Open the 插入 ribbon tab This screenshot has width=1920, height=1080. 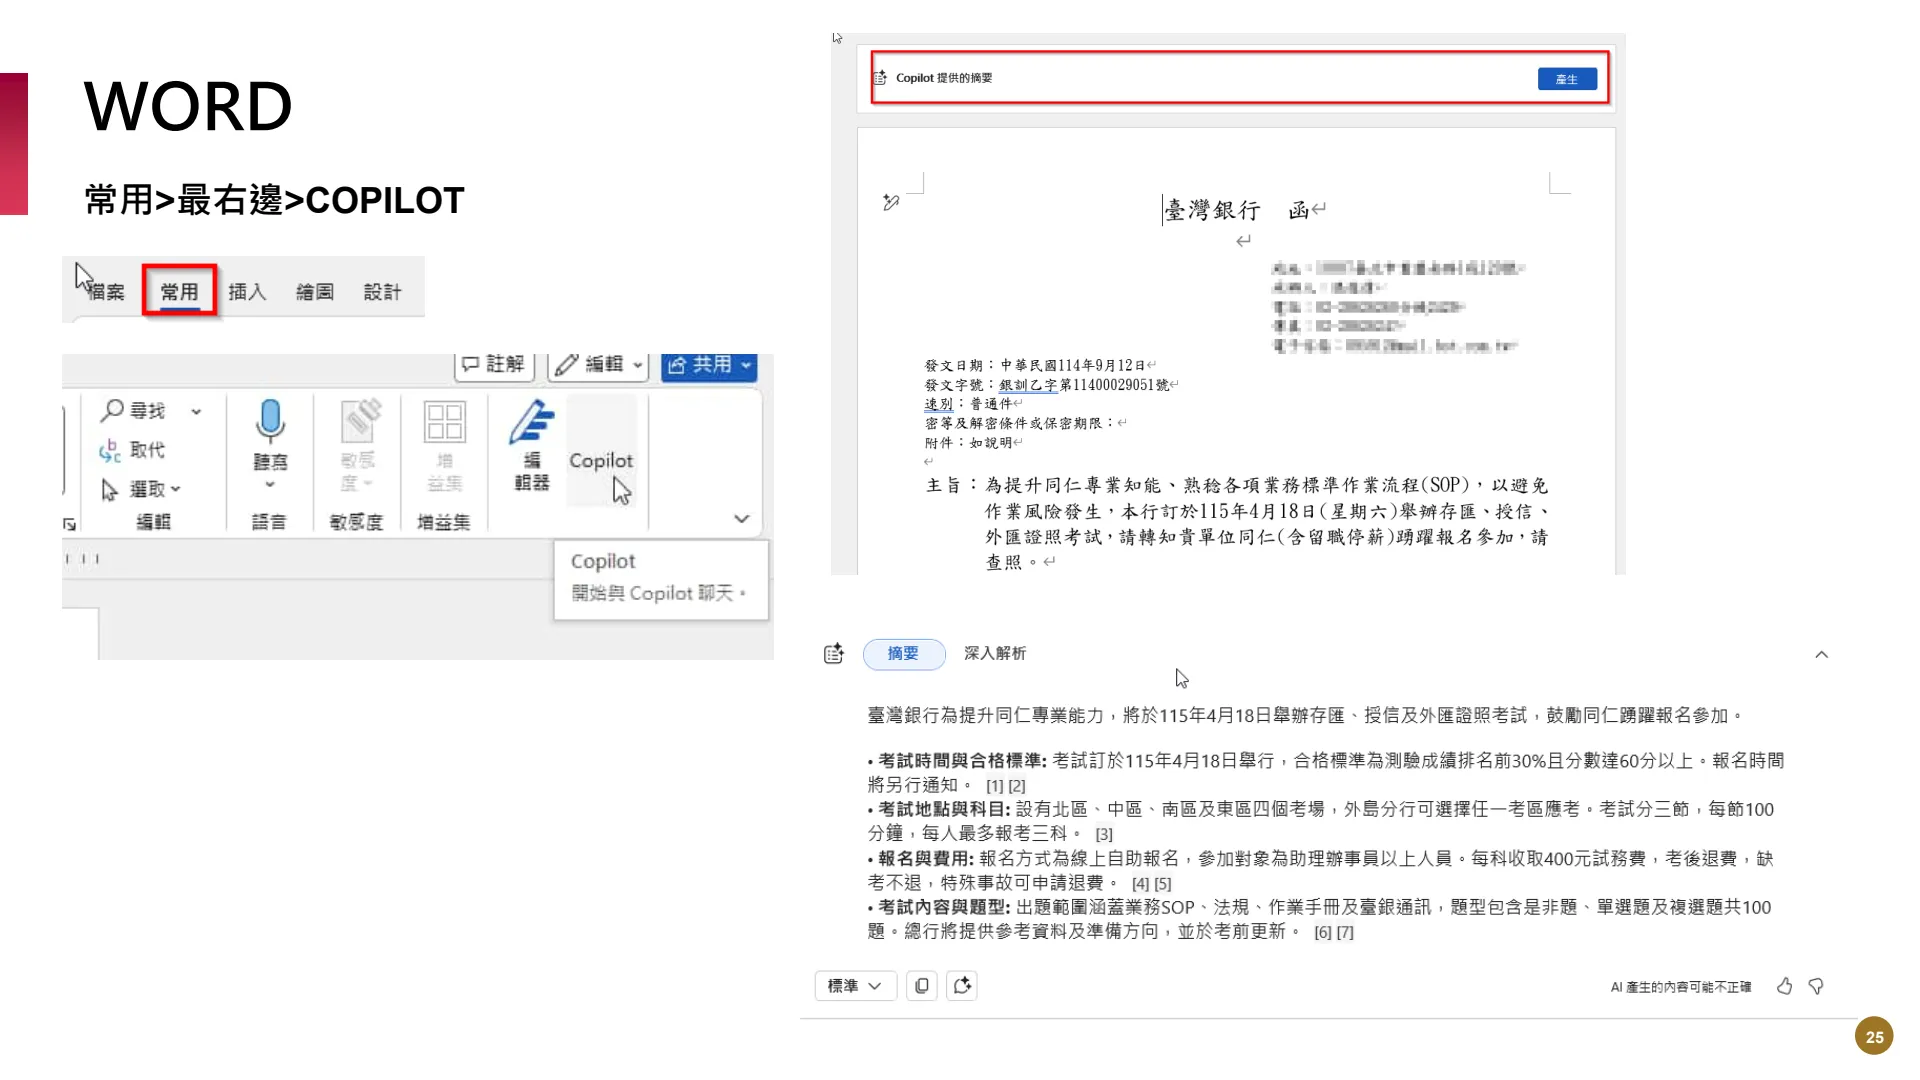coord(247,292)
